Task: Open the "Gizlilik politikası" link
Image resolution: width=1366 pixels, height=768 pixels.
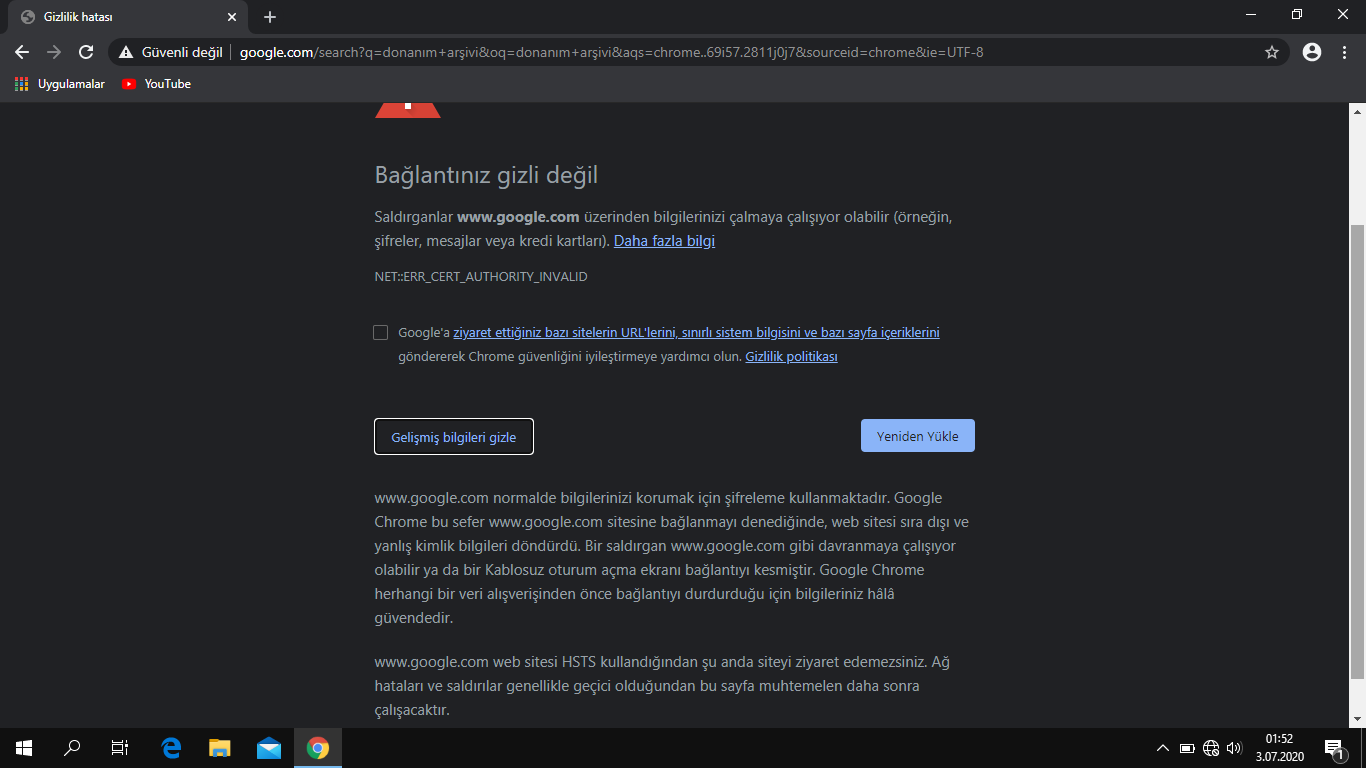Action: [x=791, y=357]
